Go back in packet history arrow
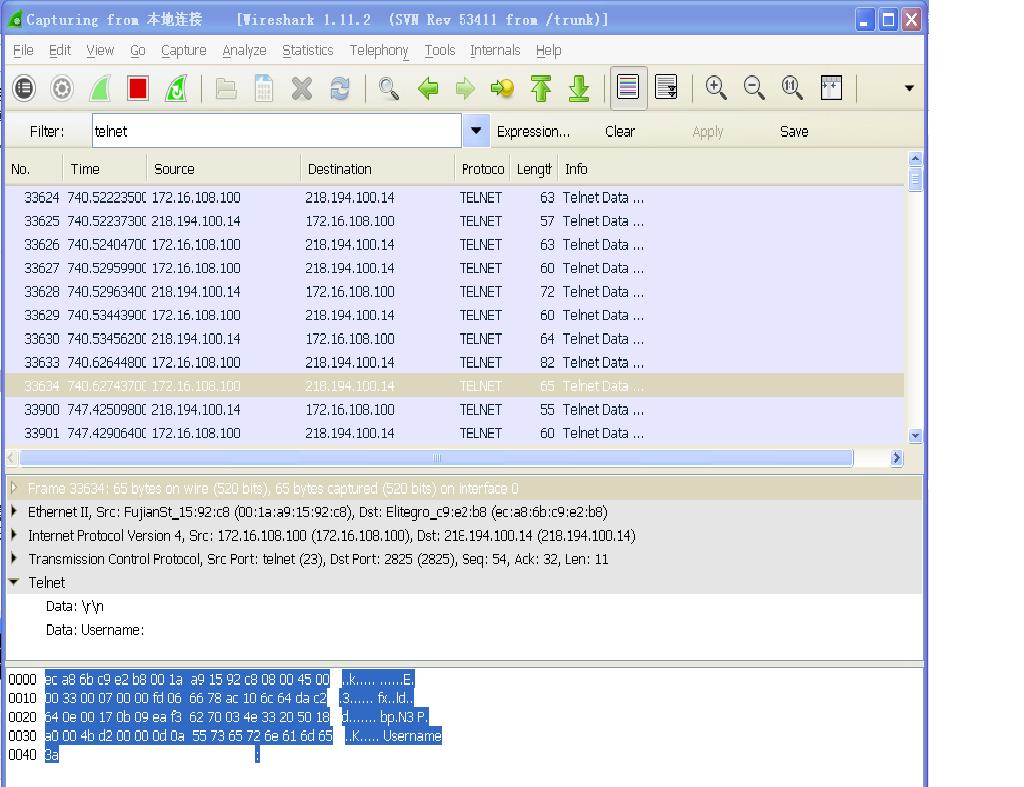Screen dimensions: 1024x787 (x=428, y=88)
